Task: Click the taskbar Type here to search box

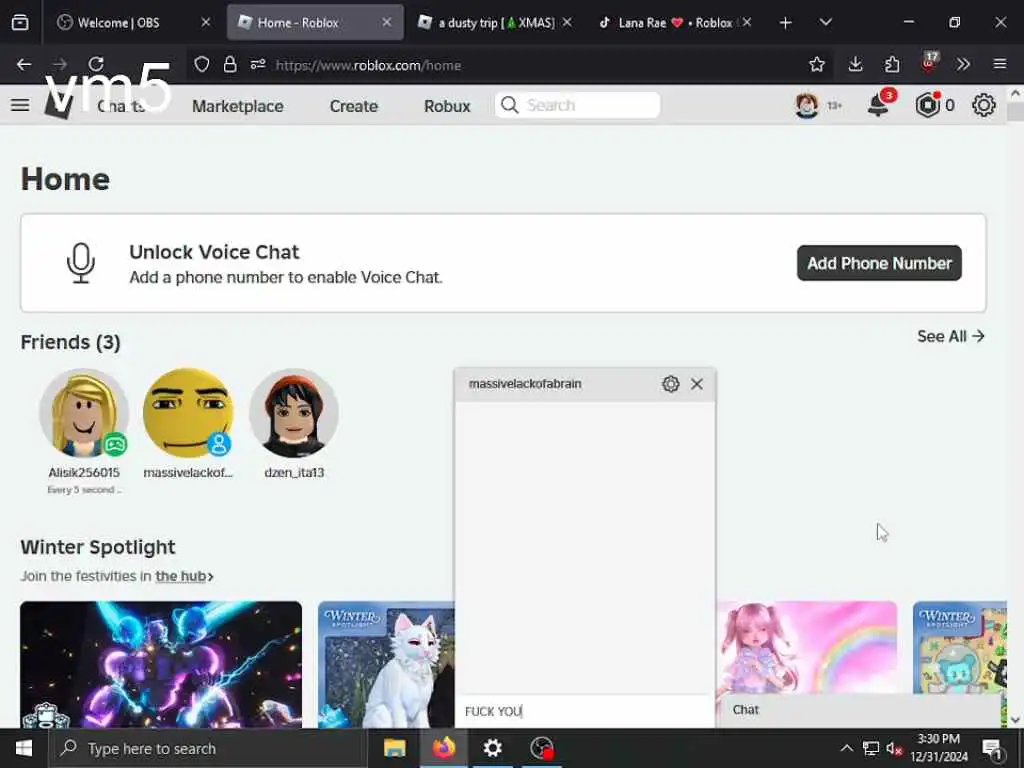Action: pyautogui.click(x=208, y=748)
